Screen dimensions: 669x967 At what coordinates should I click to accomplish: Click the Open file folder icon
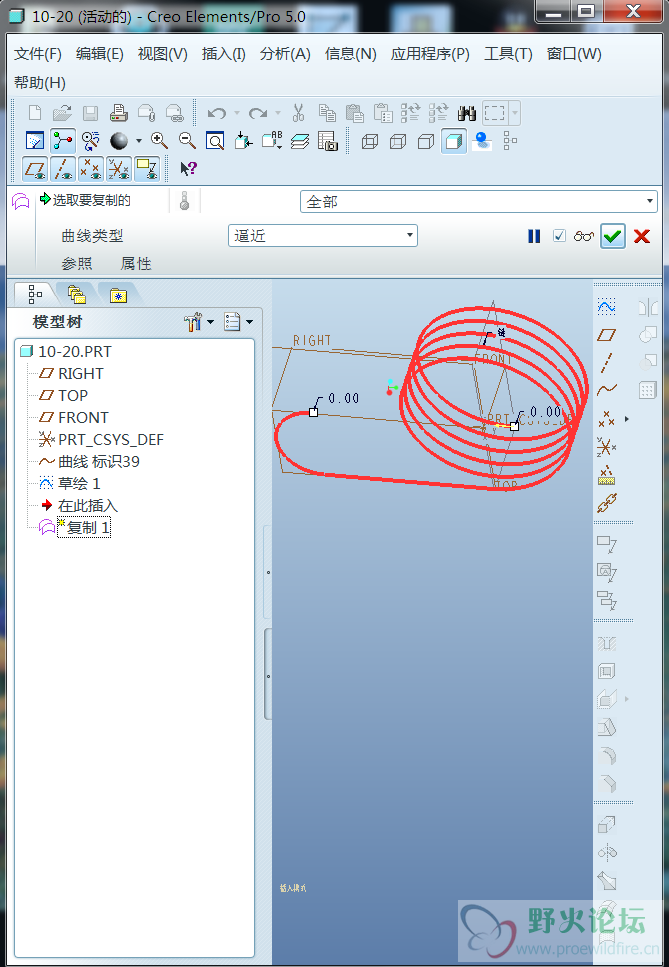62,113
